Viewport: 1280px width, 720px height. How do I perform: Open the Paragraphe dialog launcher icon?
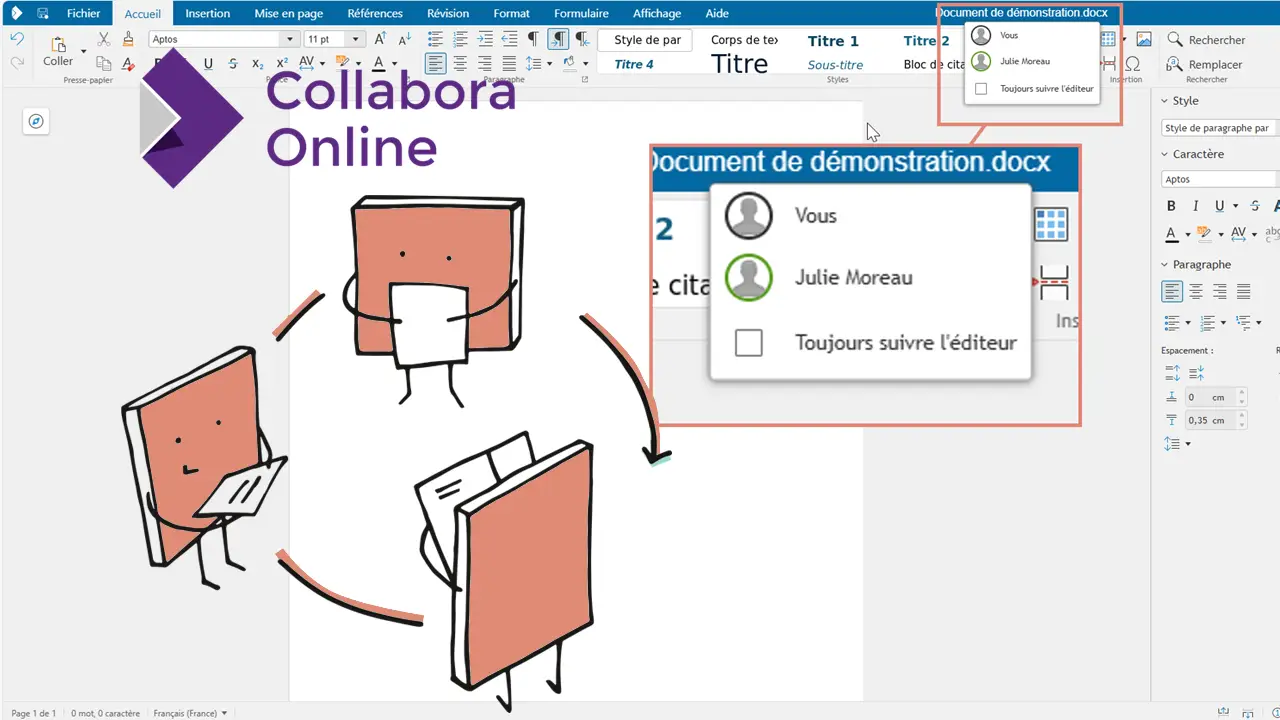click(x=585, y=79)
